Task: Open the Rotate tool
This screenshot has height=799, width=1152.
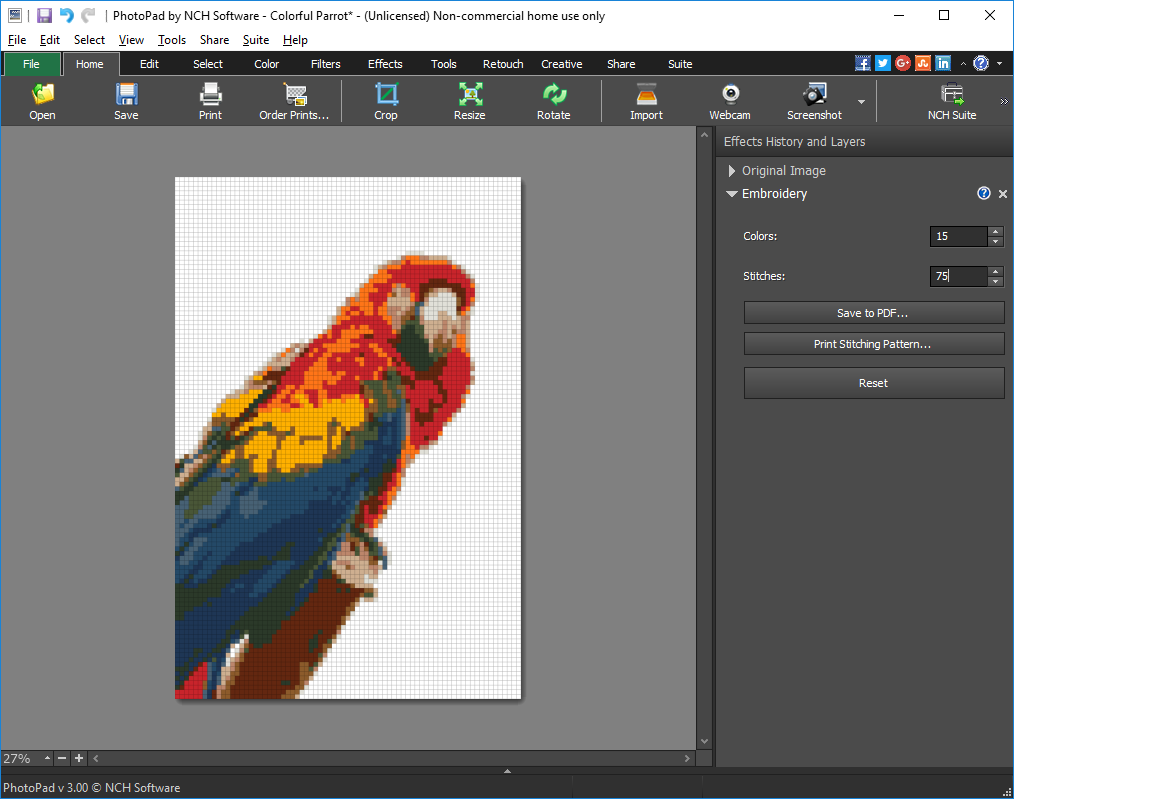Action: pos(554,100)
